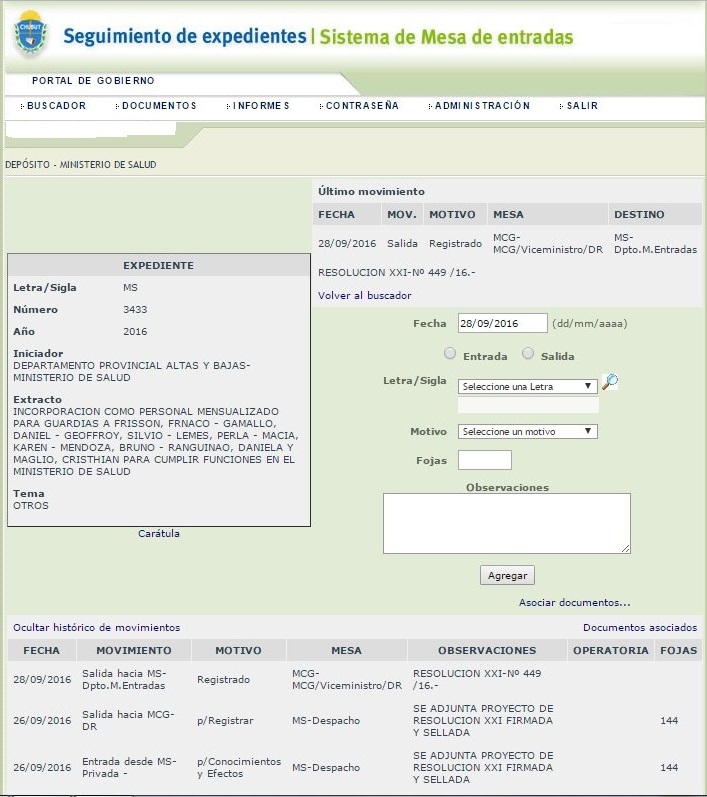Click 'p/Conocimientos y Efectos' motivo cell
The image size is (707, 797).
click(239, 768)
